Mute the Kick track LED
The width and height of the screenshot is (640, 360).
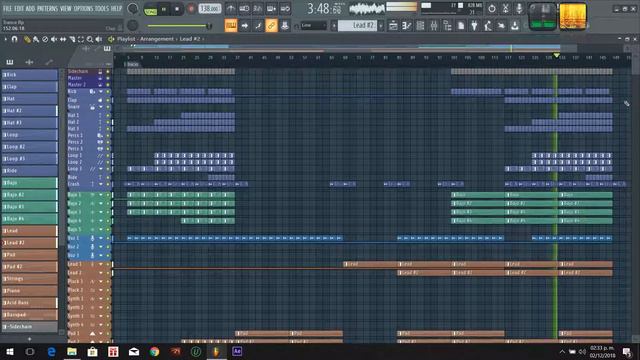(108, 92)
